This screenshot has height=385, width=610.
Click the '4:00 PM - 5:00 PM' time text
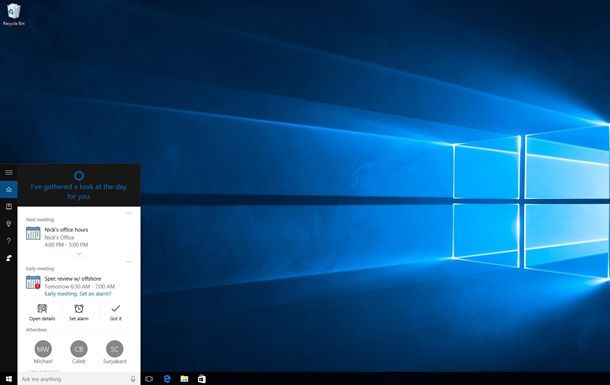tap(66, 245)
